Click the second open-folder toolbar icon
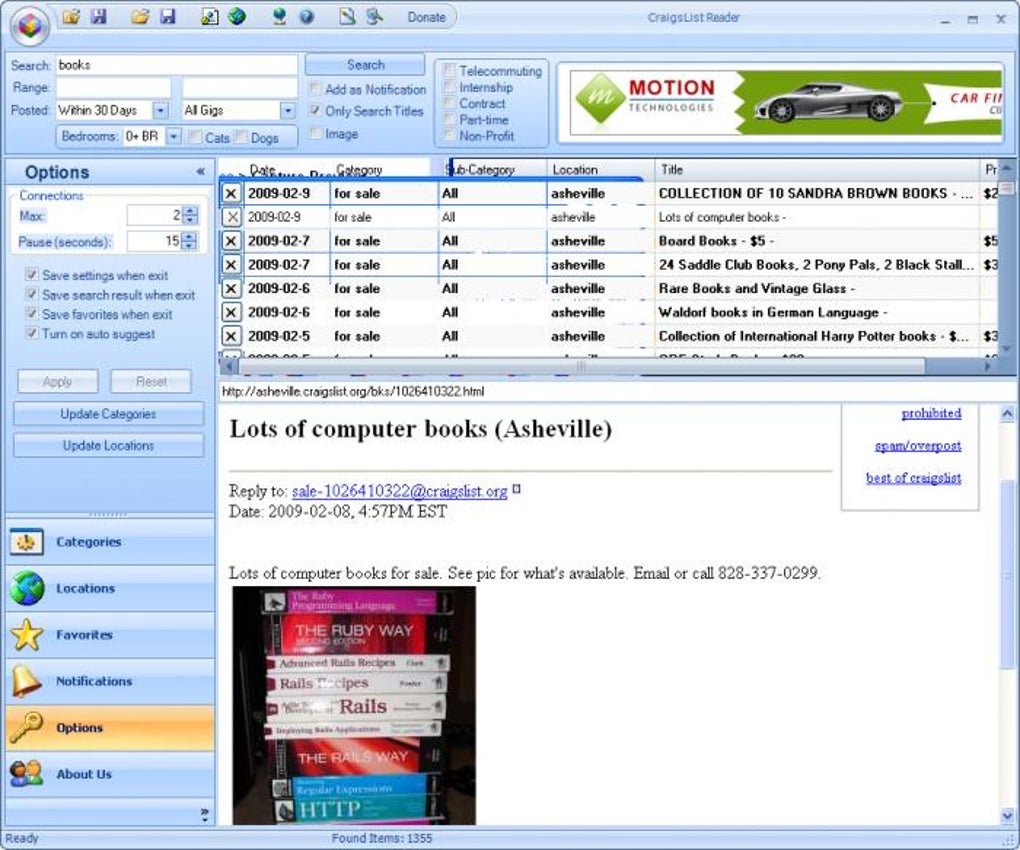 141,16
